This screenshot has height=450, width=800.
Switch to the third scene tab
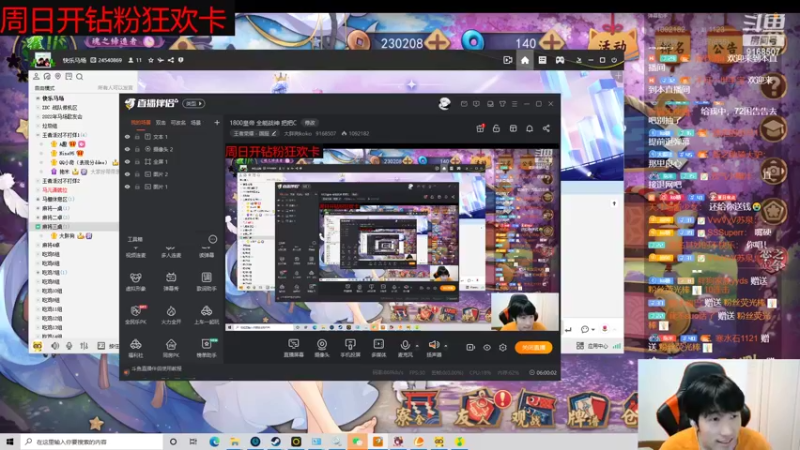[178, 122]
